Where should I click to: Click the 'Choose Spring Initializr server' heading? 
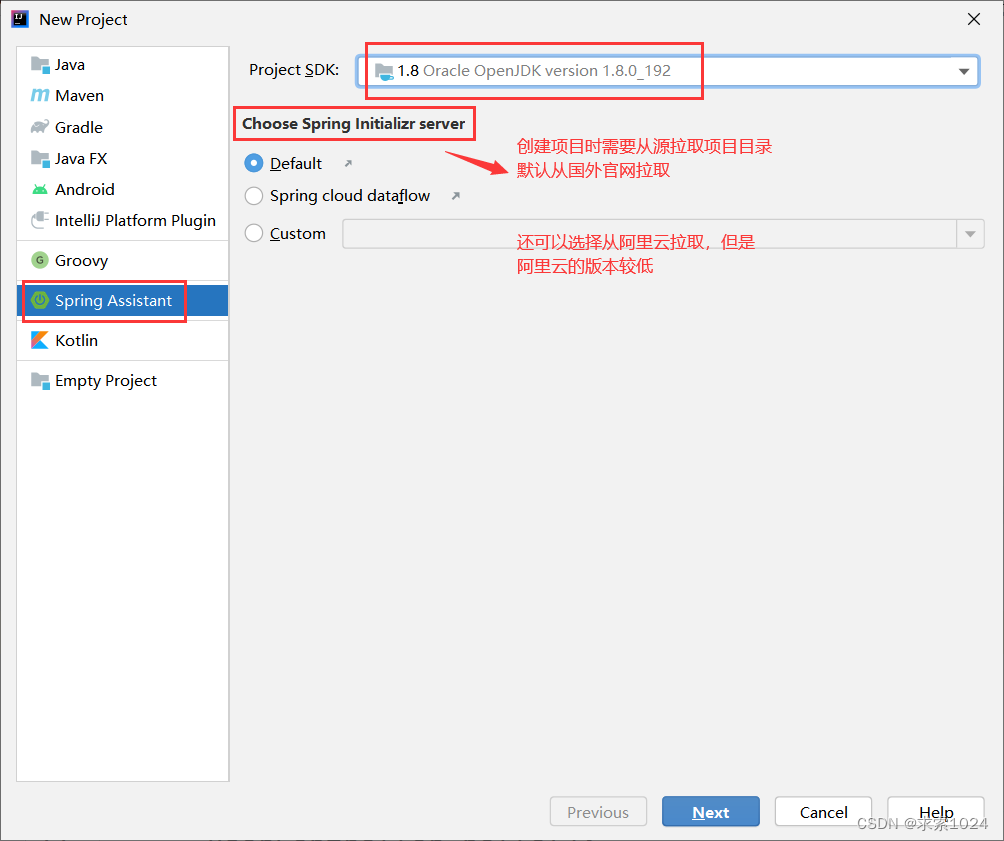[353, 124]
